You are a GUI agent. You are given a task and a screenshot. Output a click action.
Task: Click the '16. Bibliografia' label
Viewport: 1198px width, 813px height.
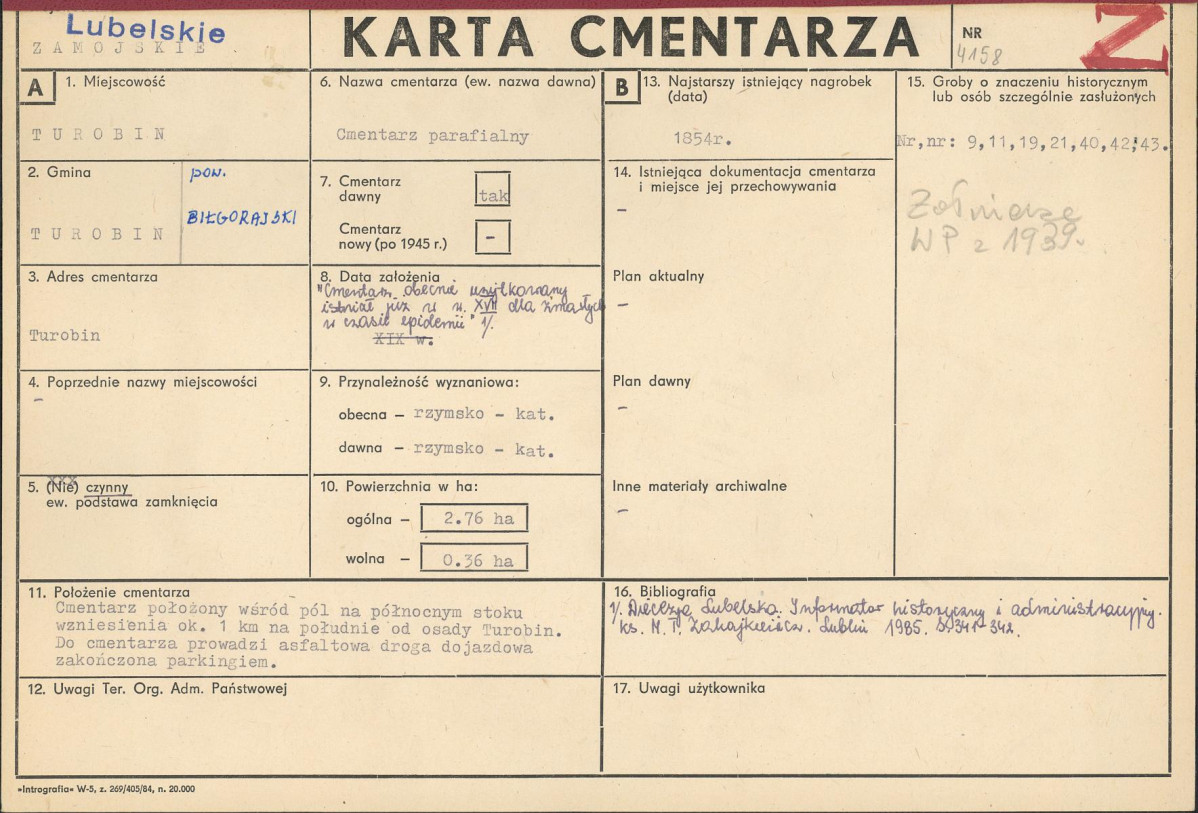(x=665, y=591)
